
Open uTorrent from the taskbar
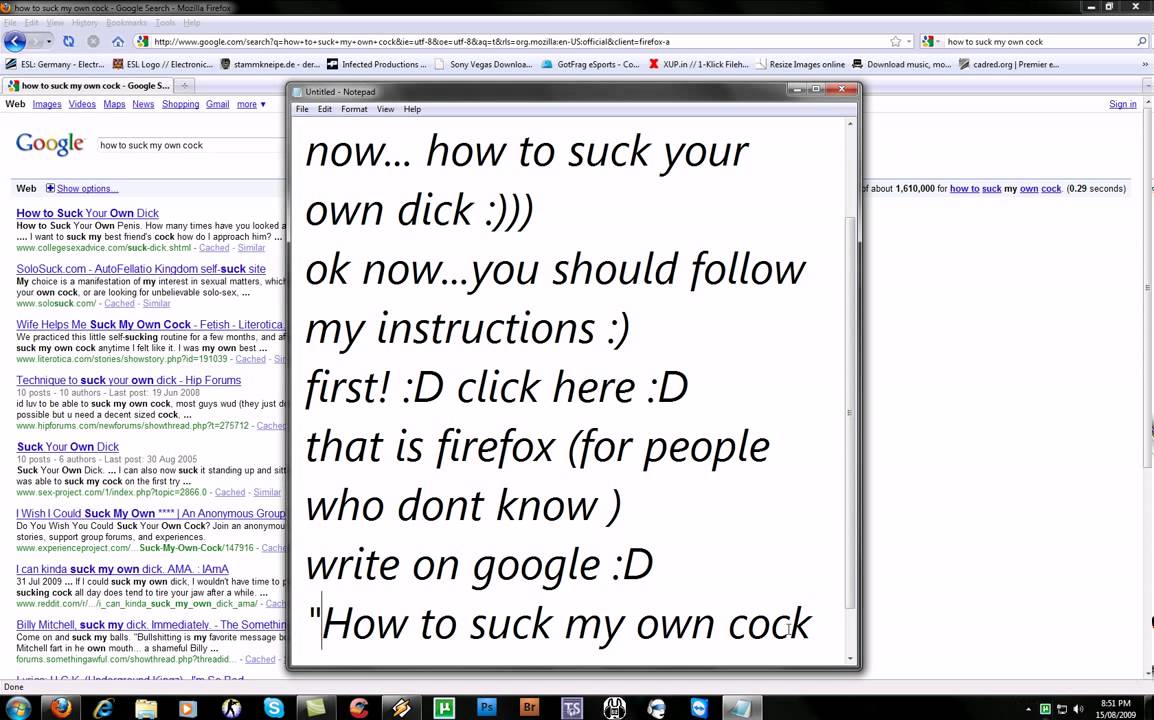click(444, 707)
